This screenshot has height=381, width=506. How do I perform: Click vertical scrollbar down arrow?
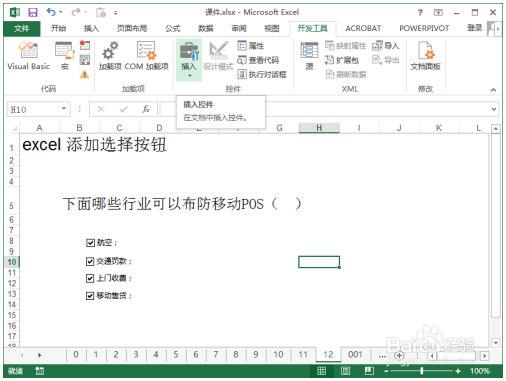pyautogui.click(x=496, y=342)
